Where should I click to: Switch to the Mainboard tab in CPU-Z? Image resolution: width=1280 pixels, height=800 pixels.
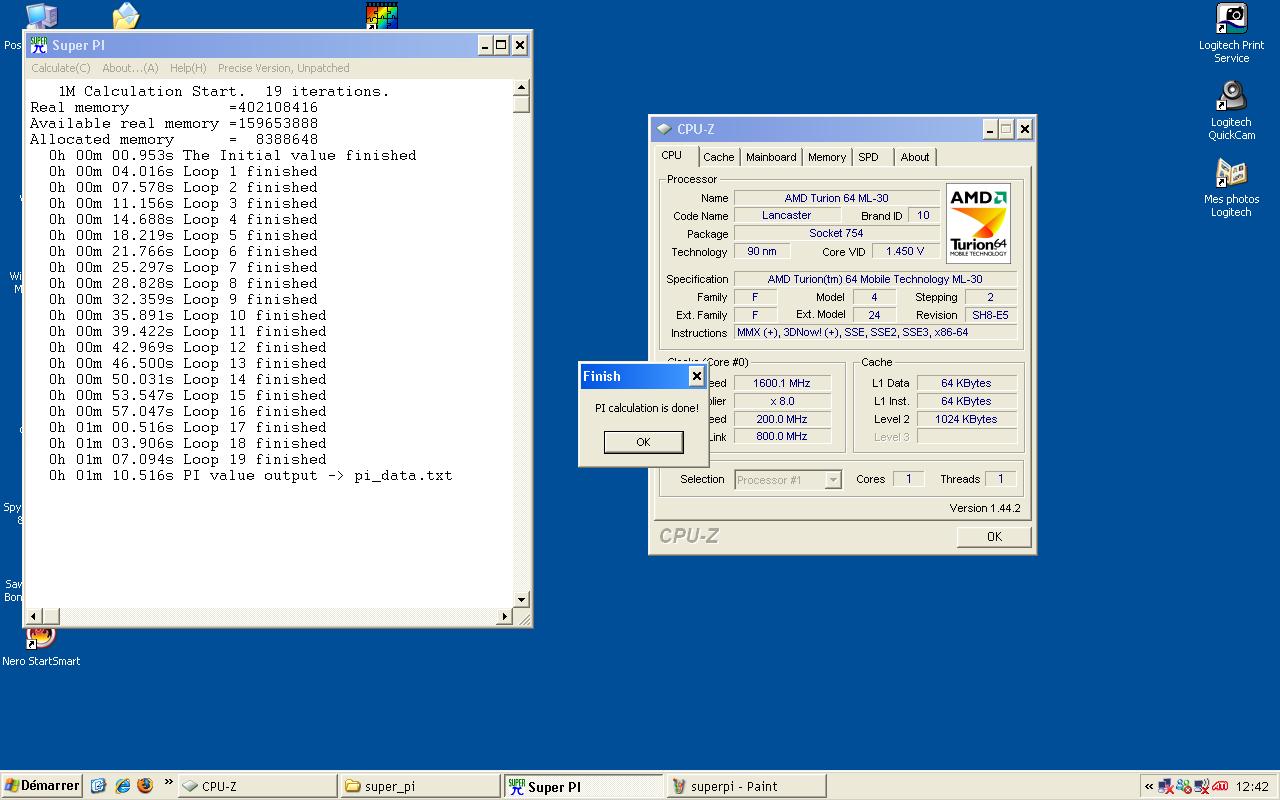click(771, 157)
